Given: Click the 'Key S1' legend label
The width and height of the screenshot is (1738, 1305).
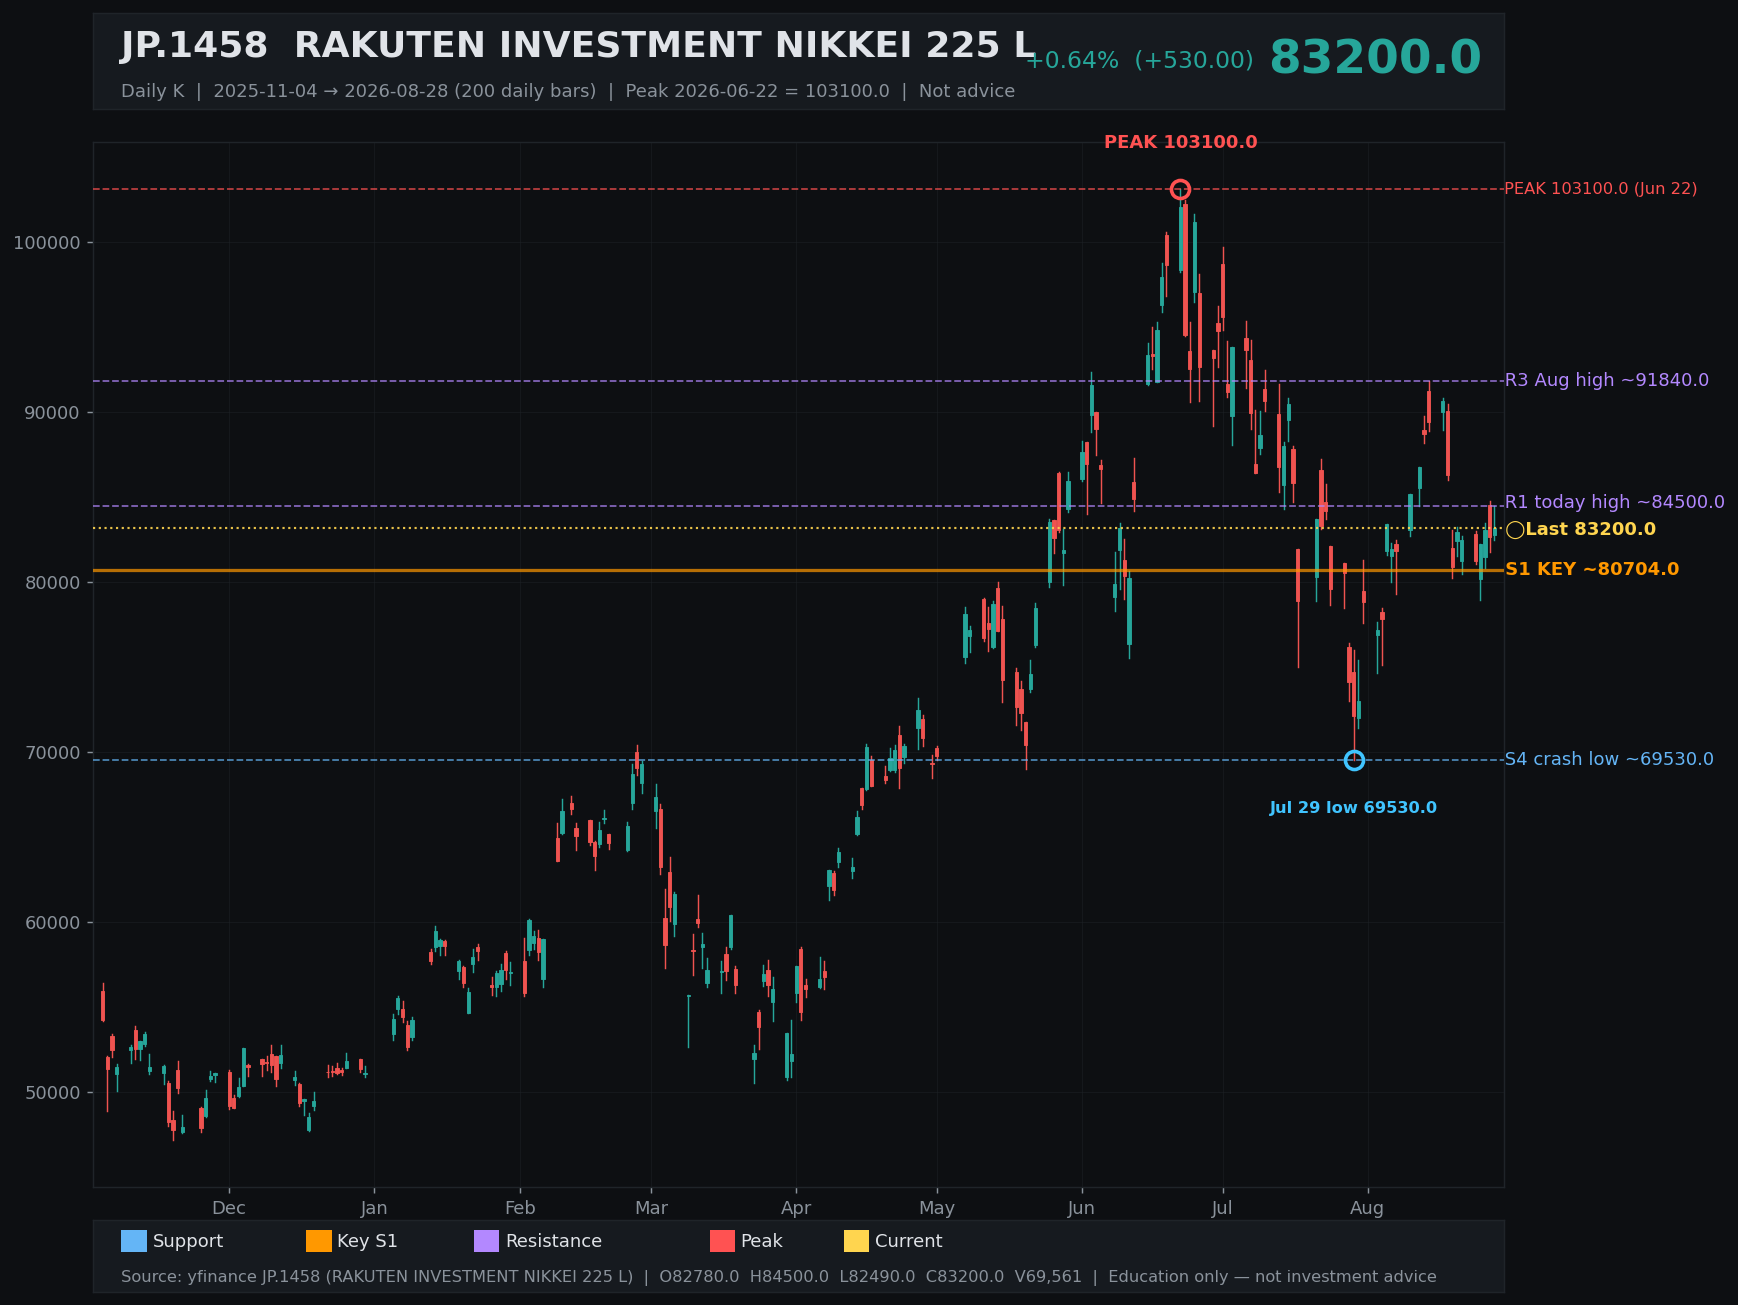Looking at the screenshot, I should point(367,1241).
